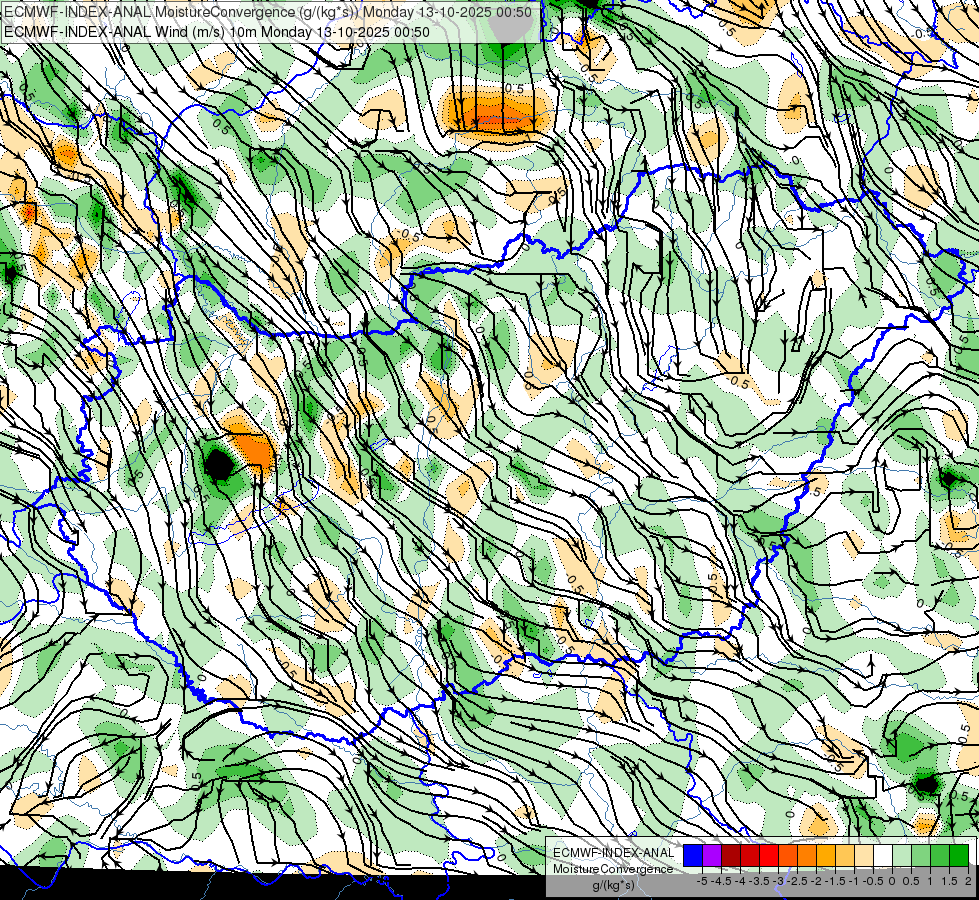979x900 pixels.
Task: Click the '-2.5' tick label on the legend scale
Action: tap(797, 881)
